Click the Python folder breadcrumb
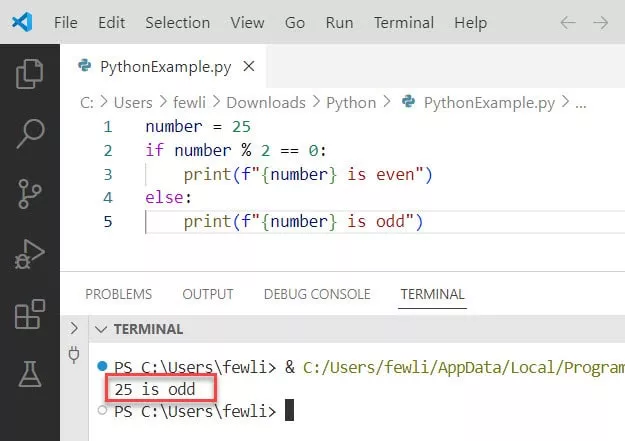This screenshot has width=625, height=441. coord(350,102)
